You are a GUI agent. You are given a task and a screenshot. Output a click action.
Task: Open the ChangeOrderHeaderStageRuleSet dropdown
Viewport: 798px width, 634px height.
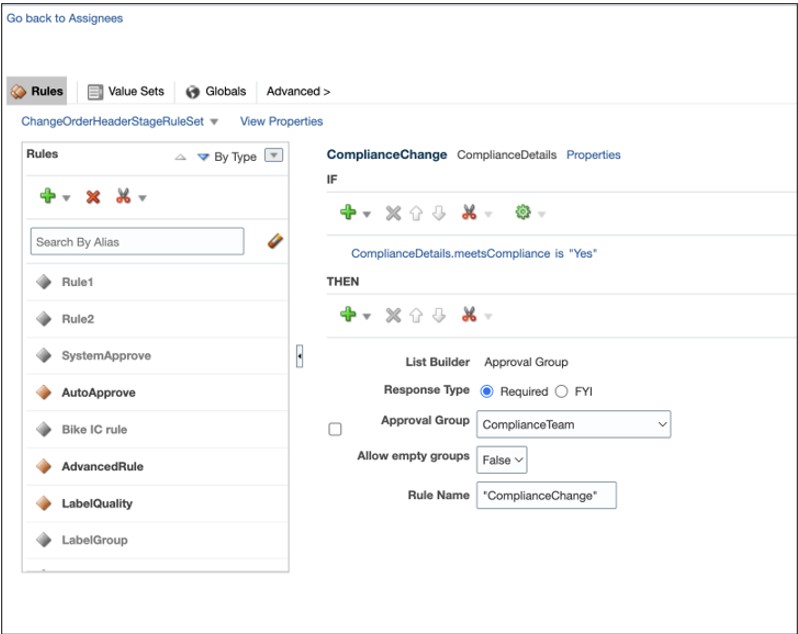coord(214,122)
